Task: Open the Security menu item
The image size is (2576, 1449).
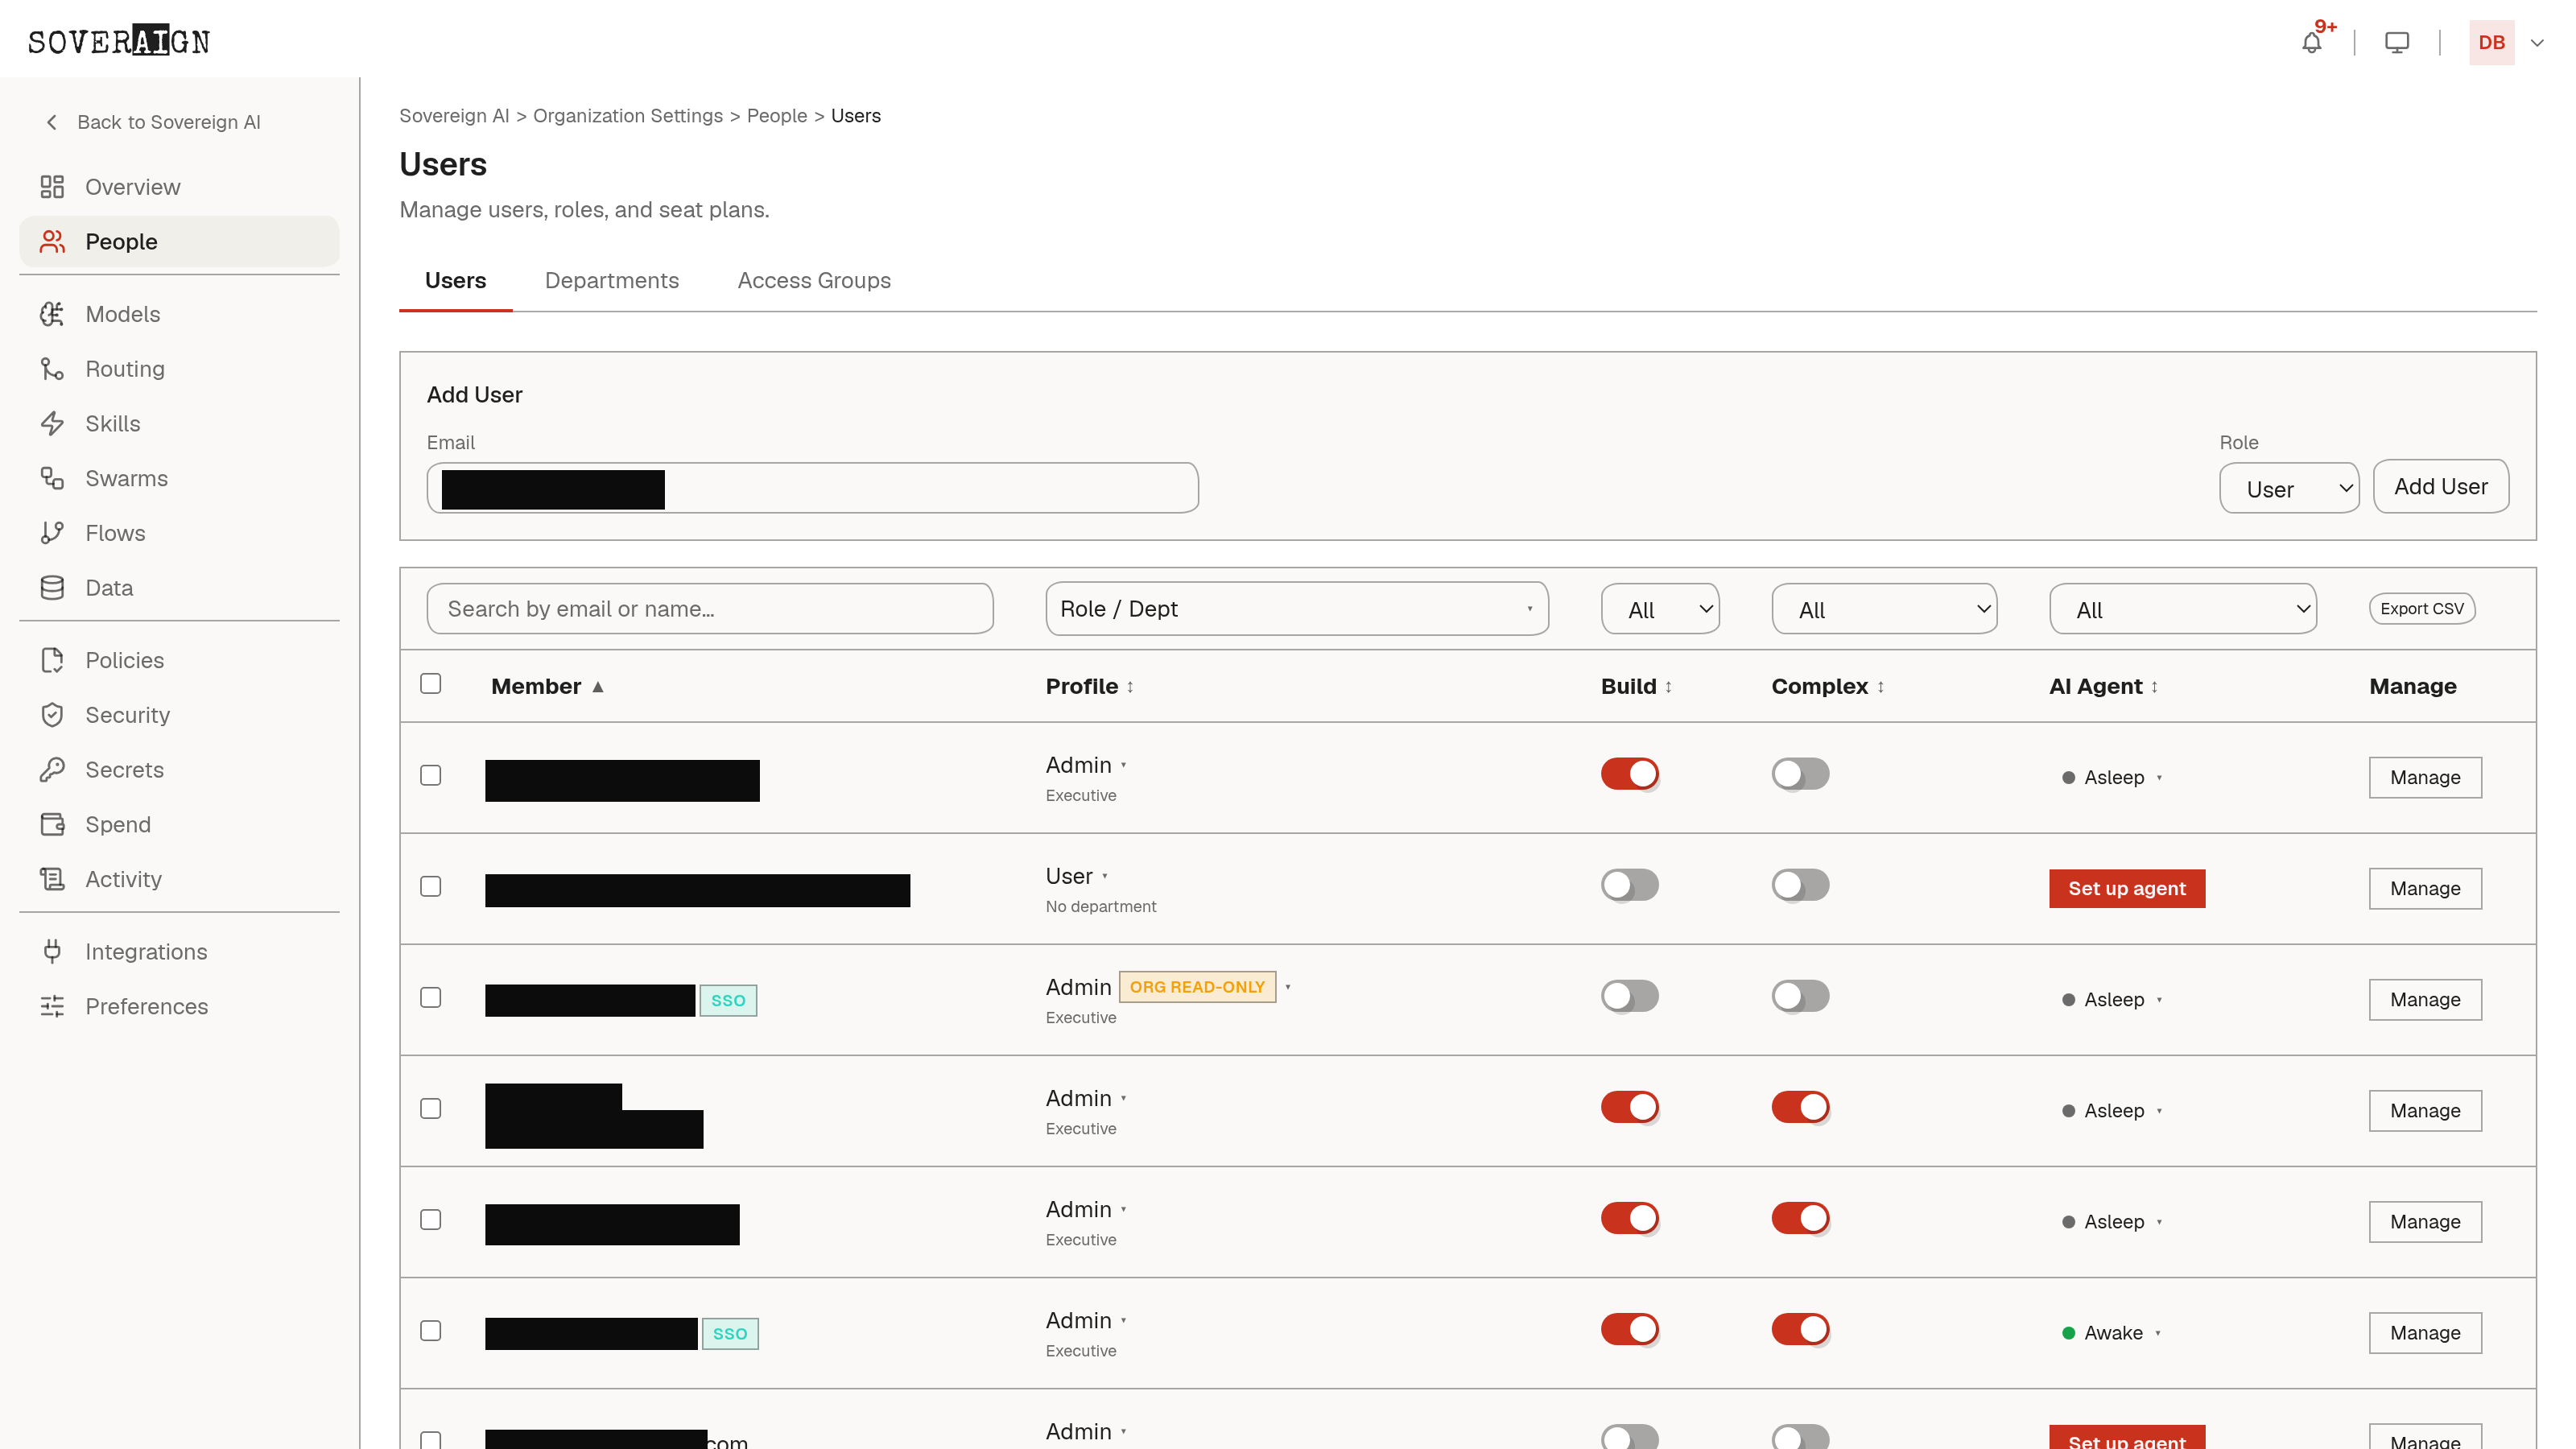Action: pyautogui.click(x=179, y=715)
